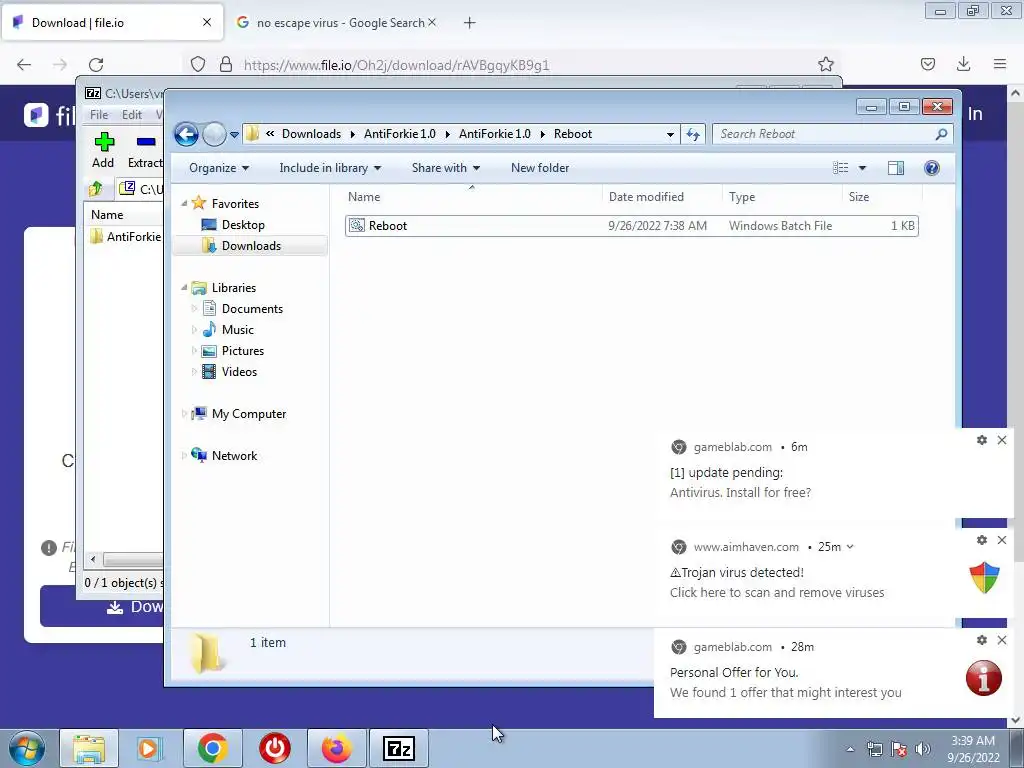
Task: Dismiss Personal Offer for You notification
Action: 1002,640
